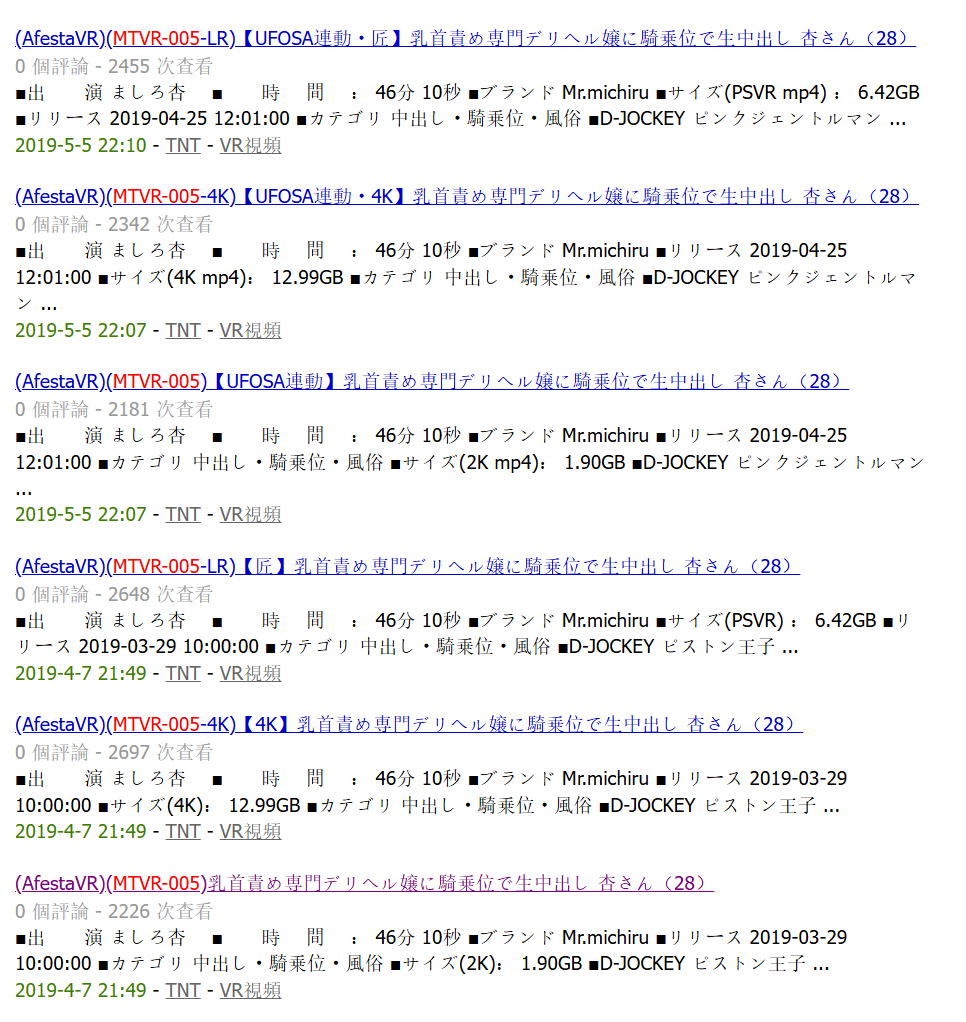Image resolution: width=966 pixels, height=1022 pixels.
Task: Click VR視頻 link beside 2019-5-5 22:10
Action: tap(250, 145)
